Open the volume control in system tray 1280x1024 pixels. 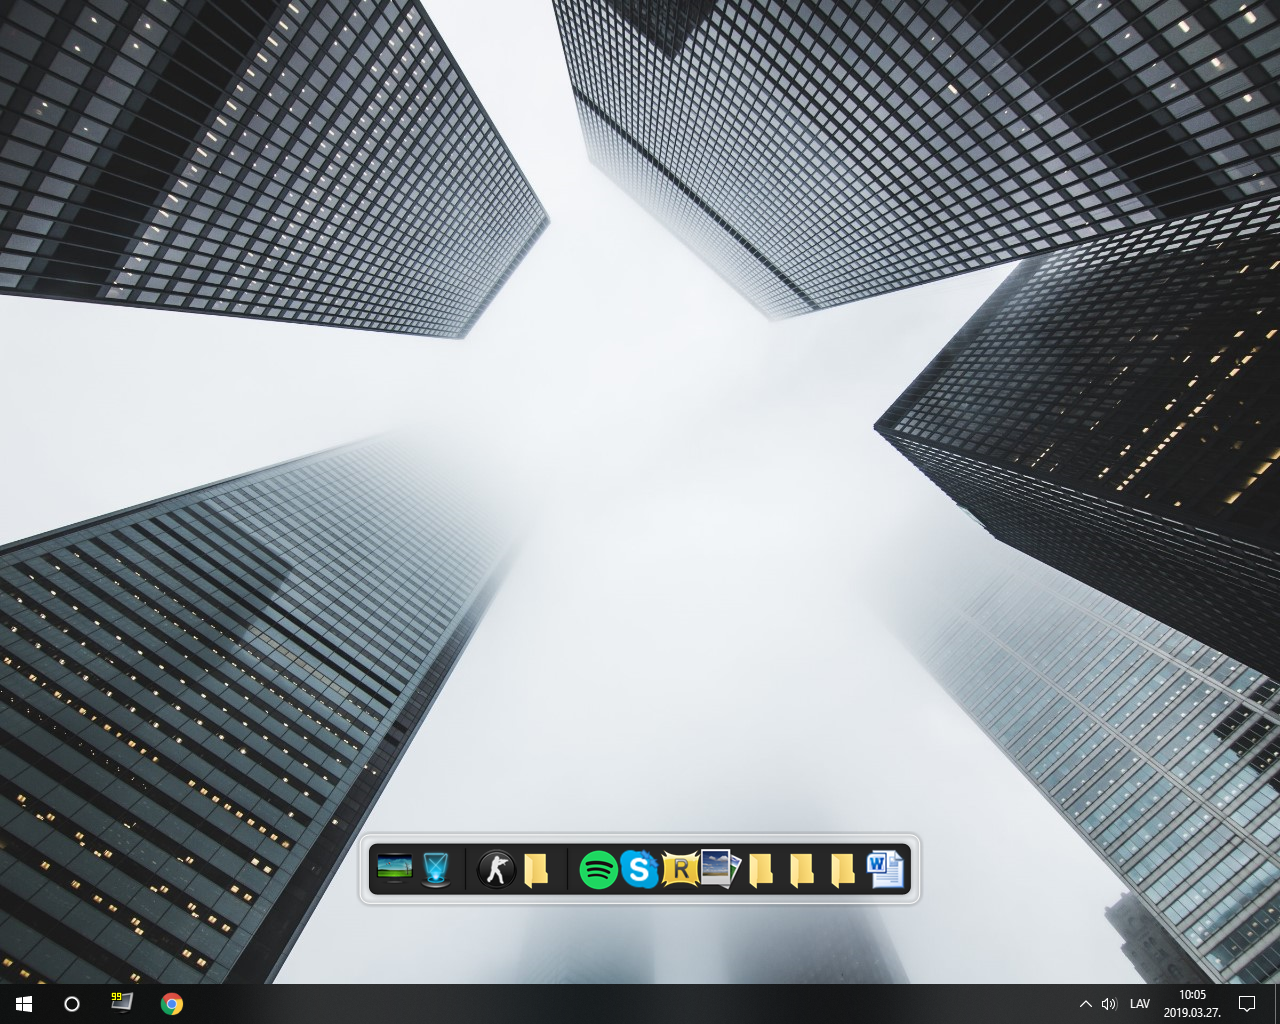[x=1109, y=1003]
